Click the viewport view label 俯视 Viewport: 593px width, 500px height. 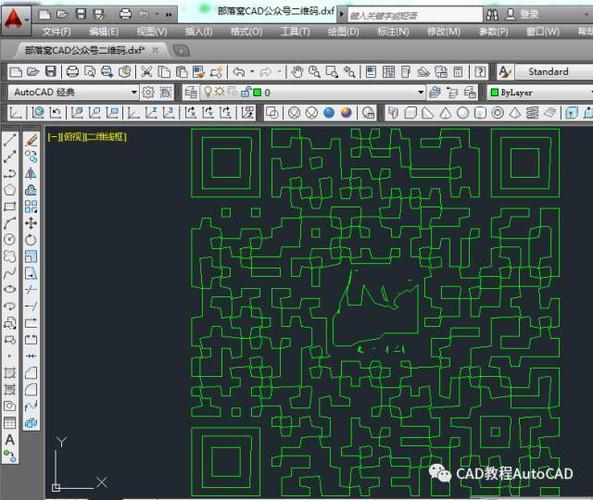pos(73,137)
